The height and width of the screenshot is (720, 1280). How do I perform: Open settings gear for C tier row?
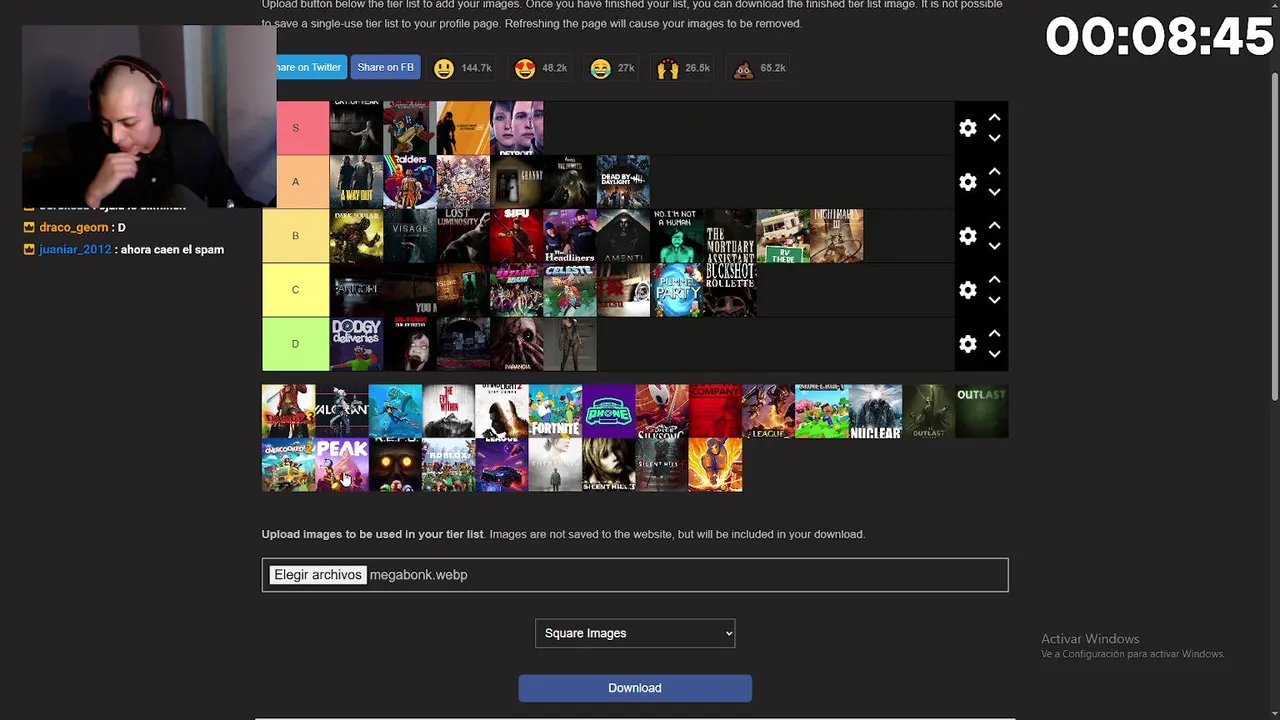coord(967,290)
